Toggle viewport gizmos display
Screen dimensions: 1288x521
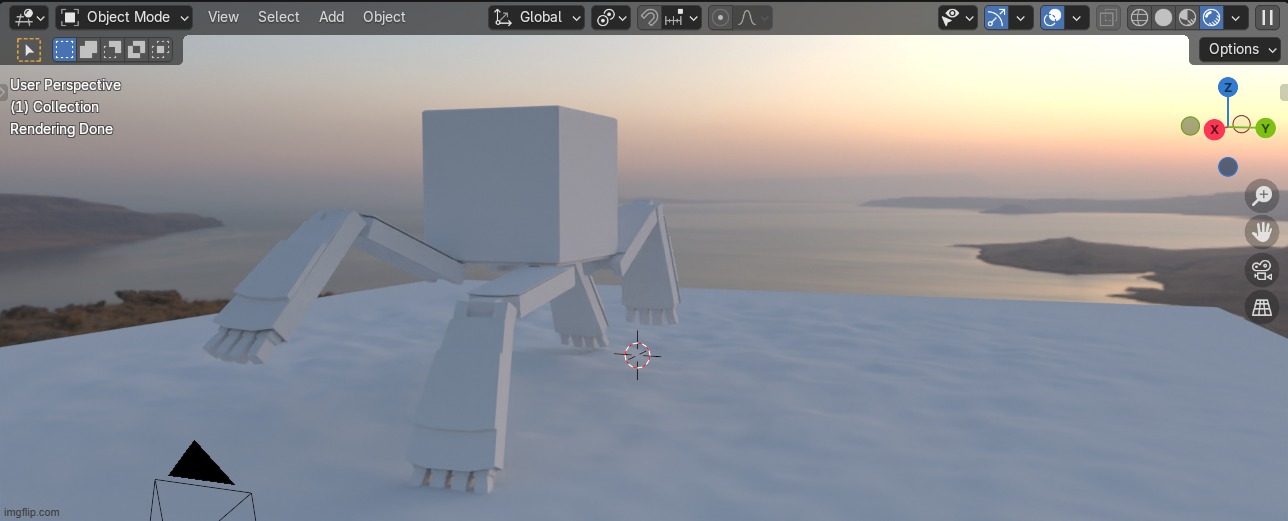pos(996,17)
